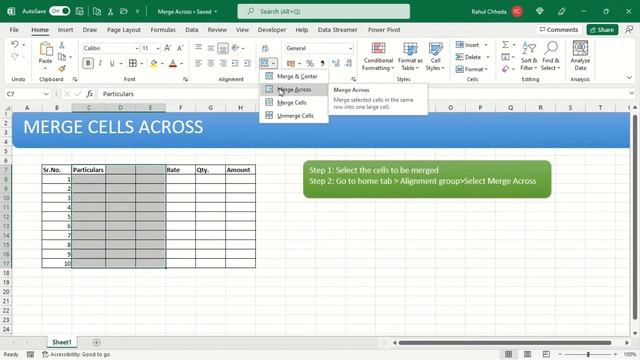Image resolution: width=640 pixels, height=360 pixels.
Task: Click the zoom slider in the status bar
Action: [588, 354]
